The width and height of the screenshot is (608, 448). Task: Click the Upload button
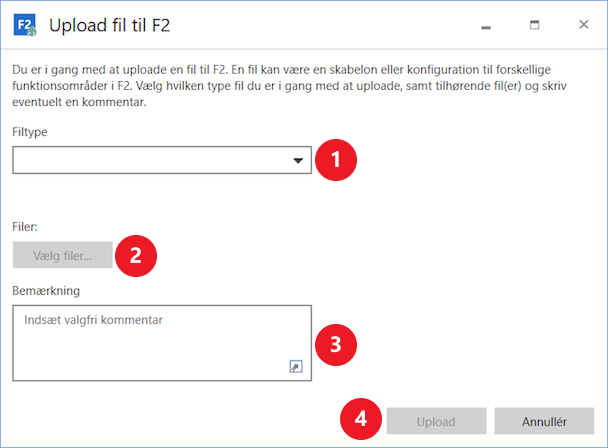(437, 420)
